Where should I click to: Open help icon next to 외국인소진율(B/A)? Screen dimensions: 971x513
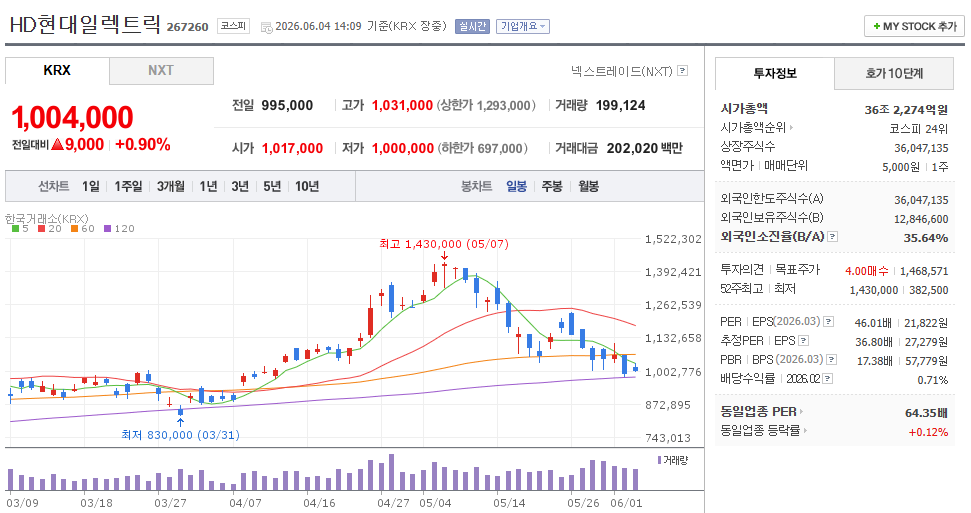pos(832,236)
